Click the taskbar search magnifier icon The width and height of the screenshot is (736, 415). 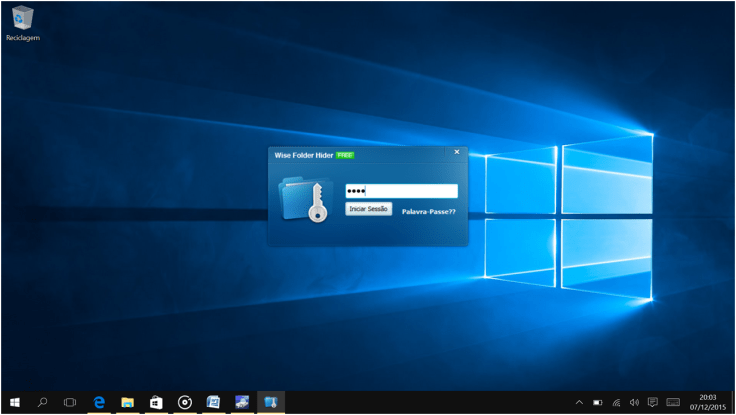(43, 402)
